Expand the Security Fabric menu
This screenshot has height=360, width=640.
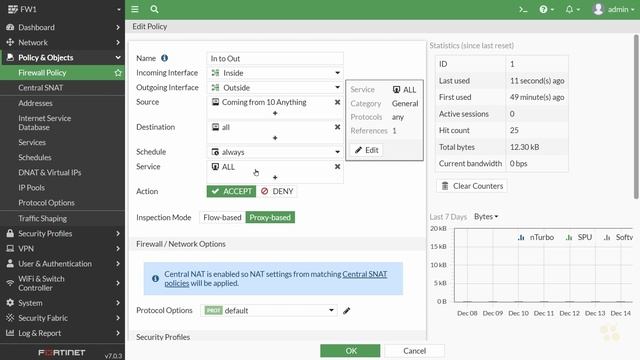coord(62,318)
